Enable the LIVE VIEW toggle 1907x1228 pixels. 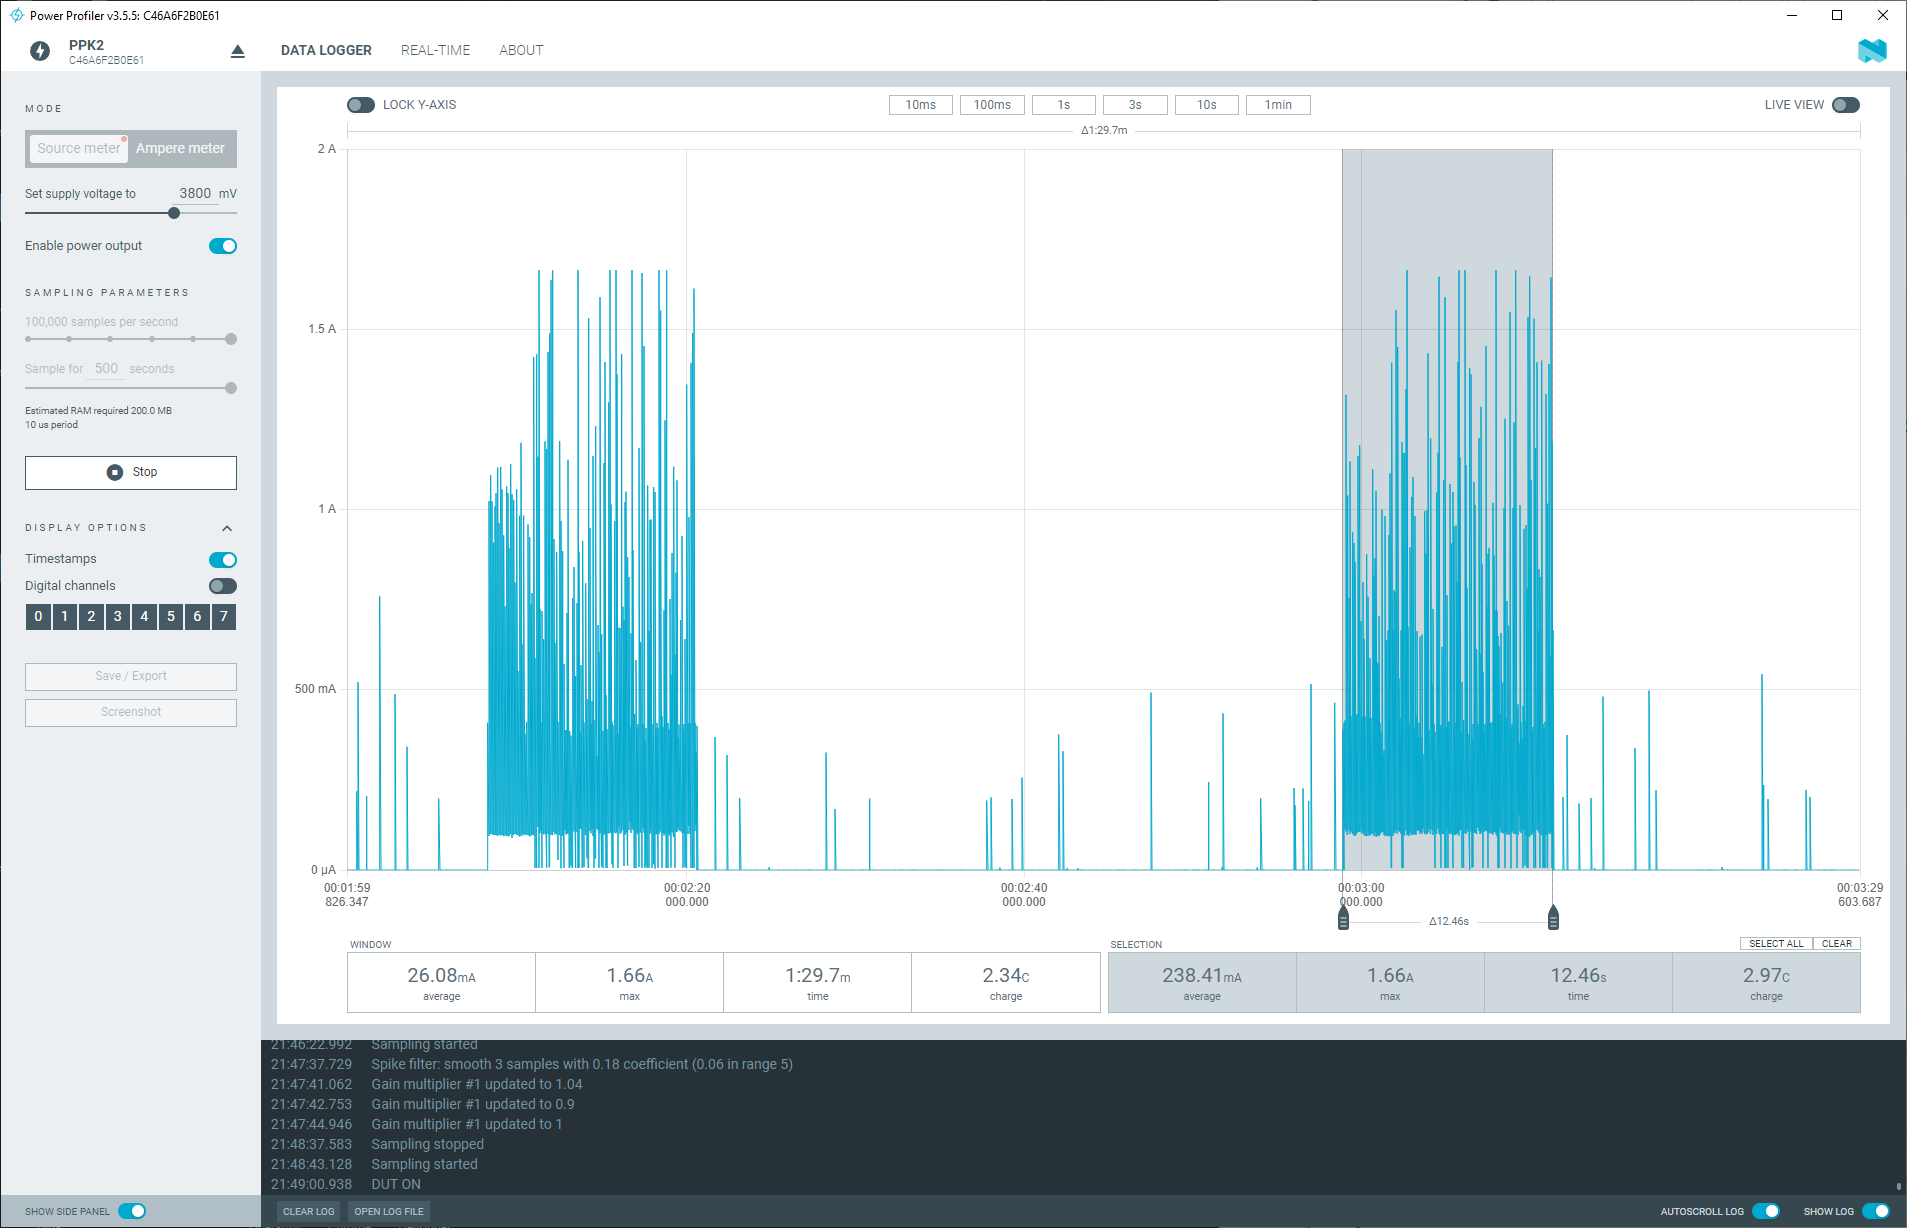point(1847,104)
